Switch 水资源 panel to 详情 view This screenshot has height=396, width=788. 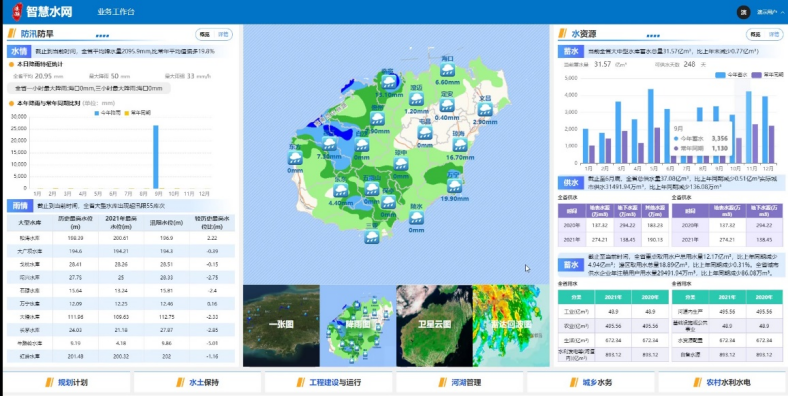click(774, 35)
